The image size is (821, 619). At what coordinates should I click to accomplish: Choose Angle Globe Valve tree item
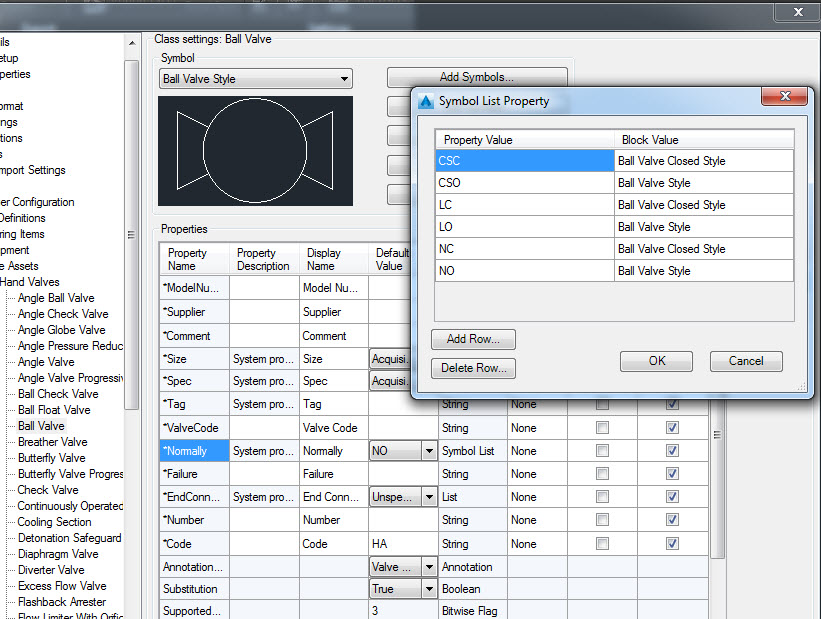point(61,330)
